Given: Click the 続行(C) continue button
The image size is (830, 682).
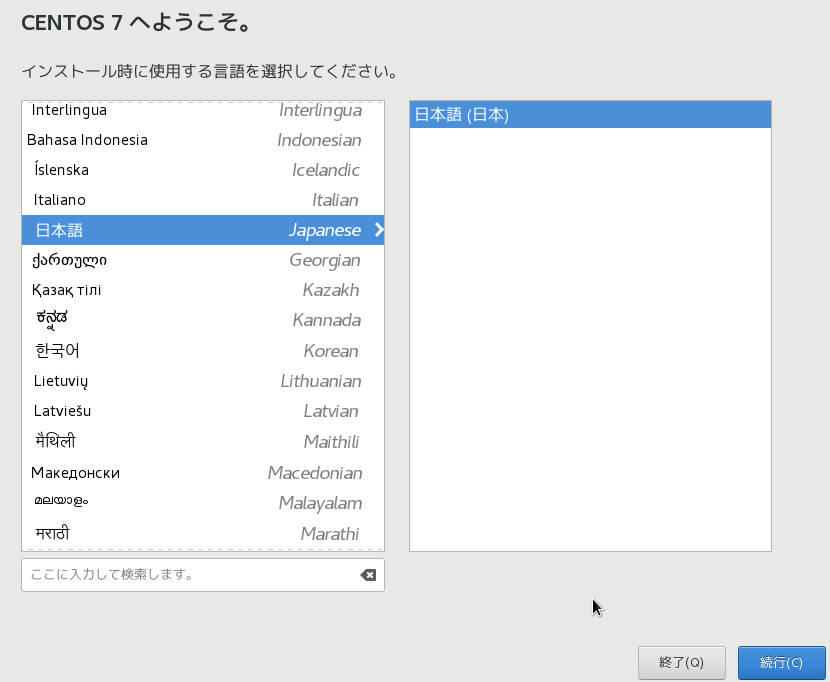Looking at the screenshot, I should coord(781,662).
